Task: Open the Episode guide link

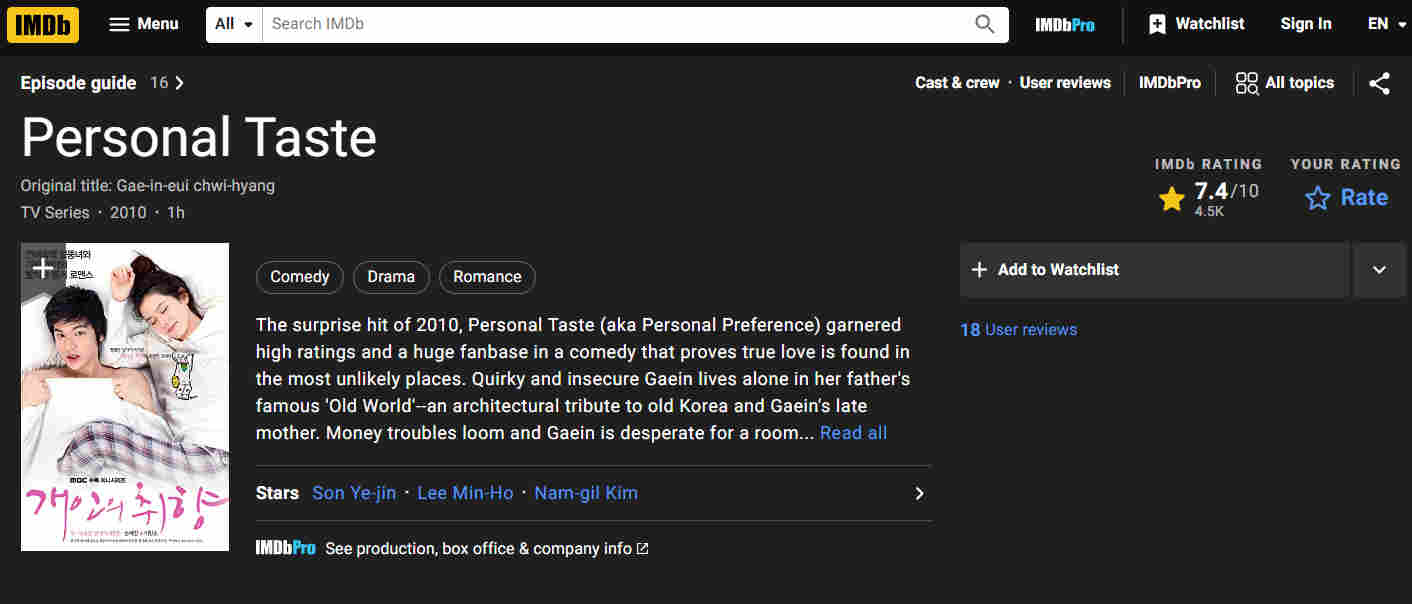Action: point(102,83)
